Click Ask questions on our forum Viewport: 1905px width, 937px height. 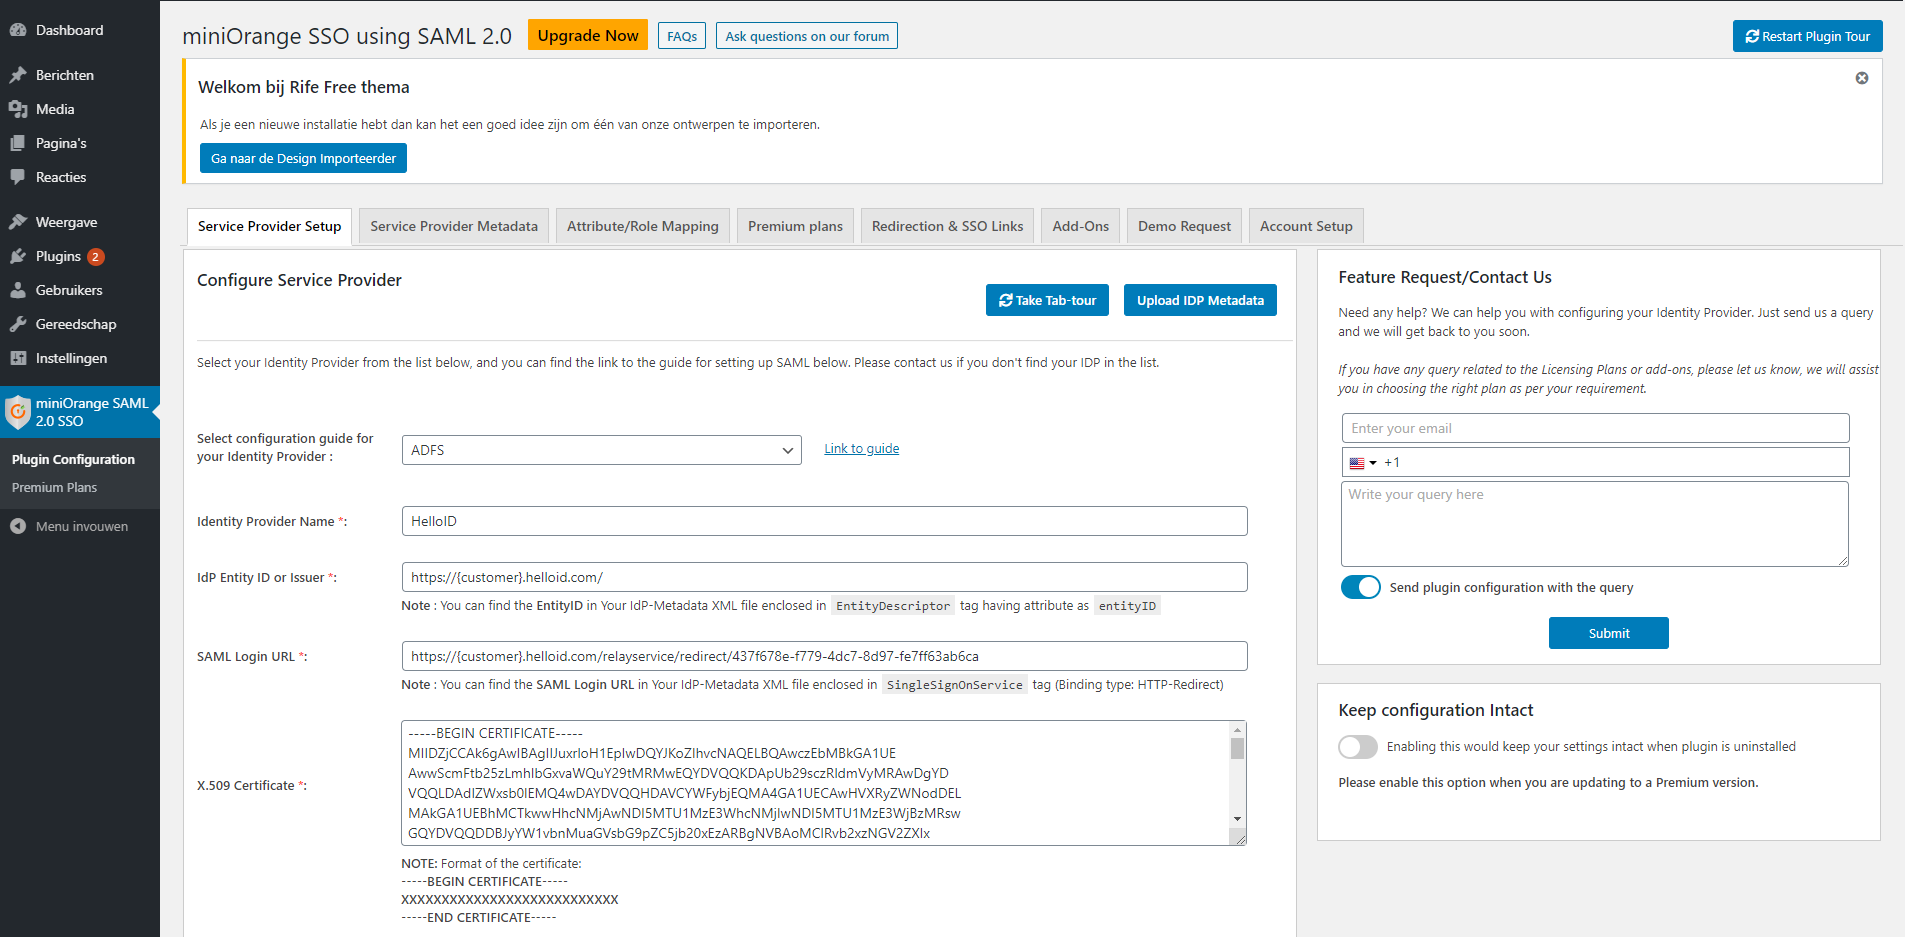(x=807, y=36)
